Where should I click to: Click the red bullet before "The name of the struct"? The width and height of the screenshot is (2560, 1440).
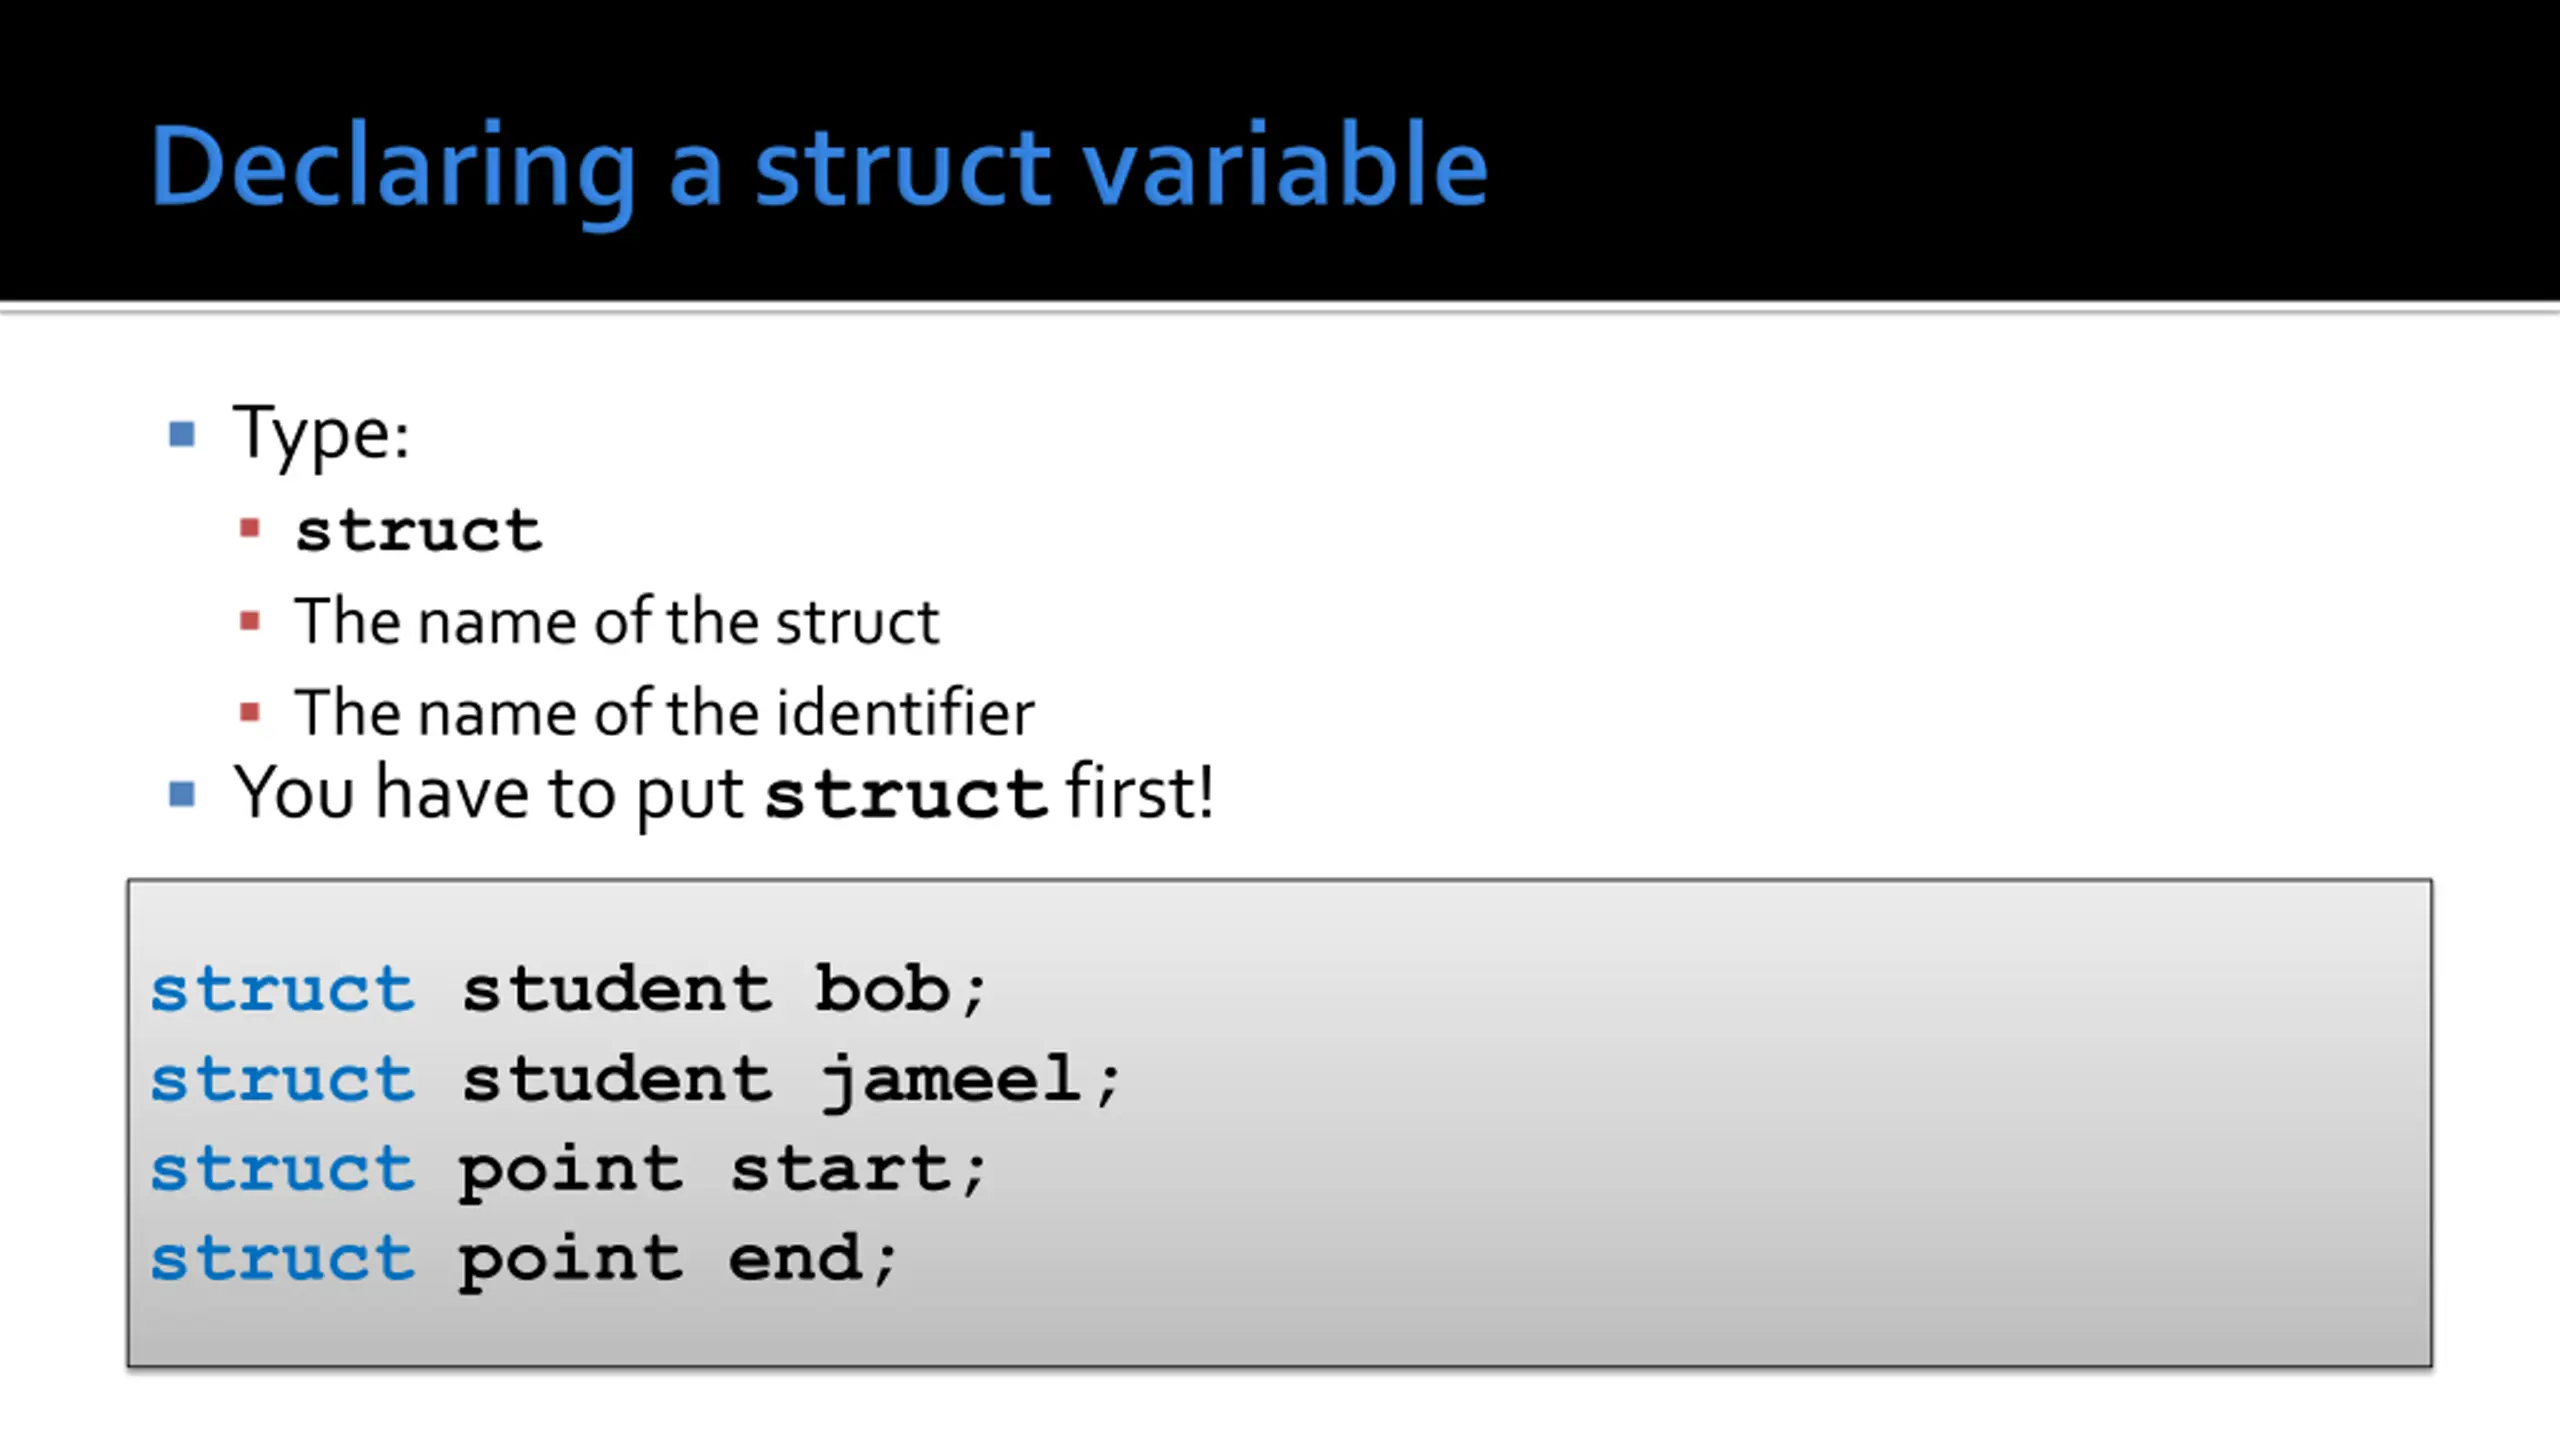[250, 622]
